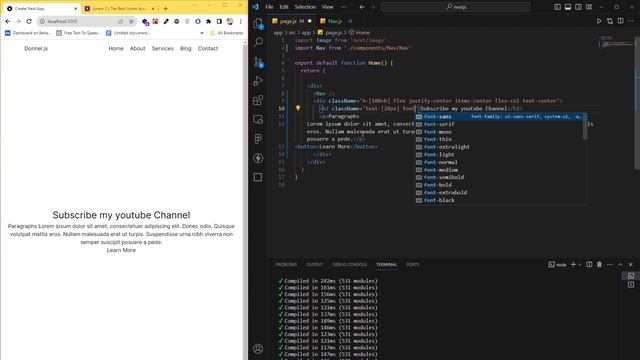640x360 pixels.
Task: Open Source Control view in activity bar
Action: click(x=258, y=62)
